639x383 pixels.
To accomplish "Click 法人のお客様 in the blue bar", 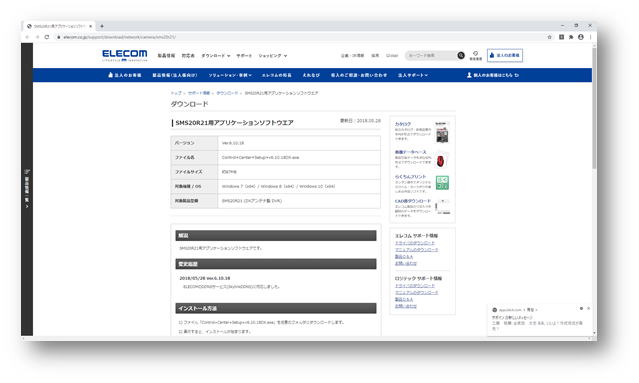I will [125, 75].
